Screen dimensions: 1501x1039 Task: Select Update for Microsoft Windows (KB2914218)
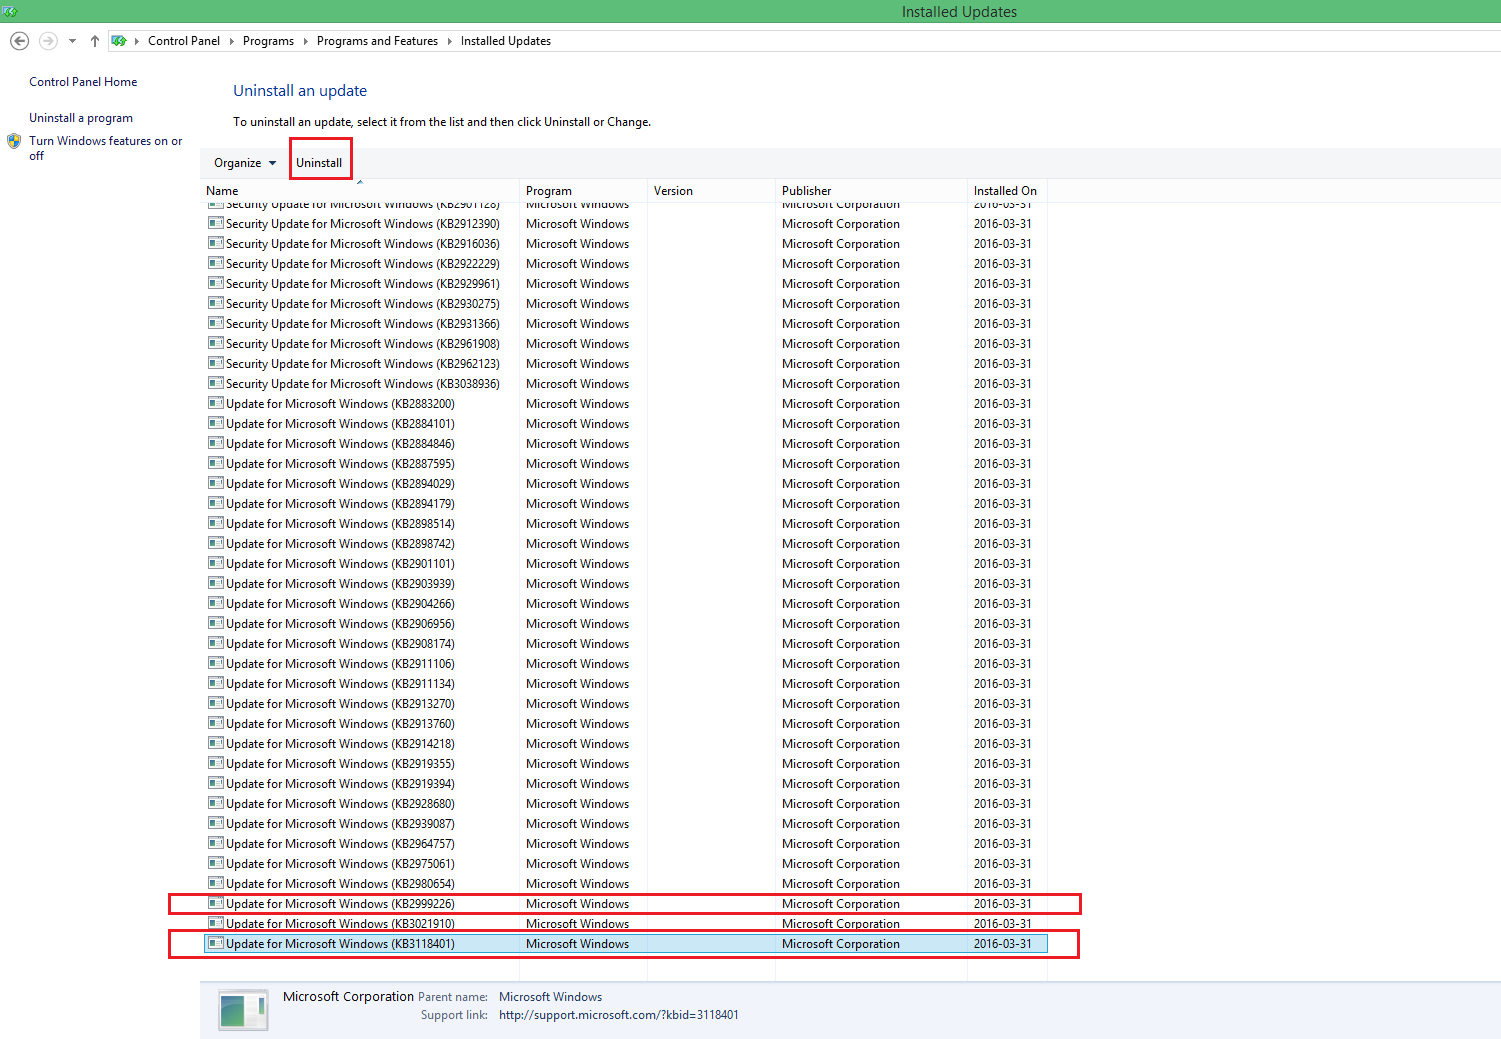(626, 744)
